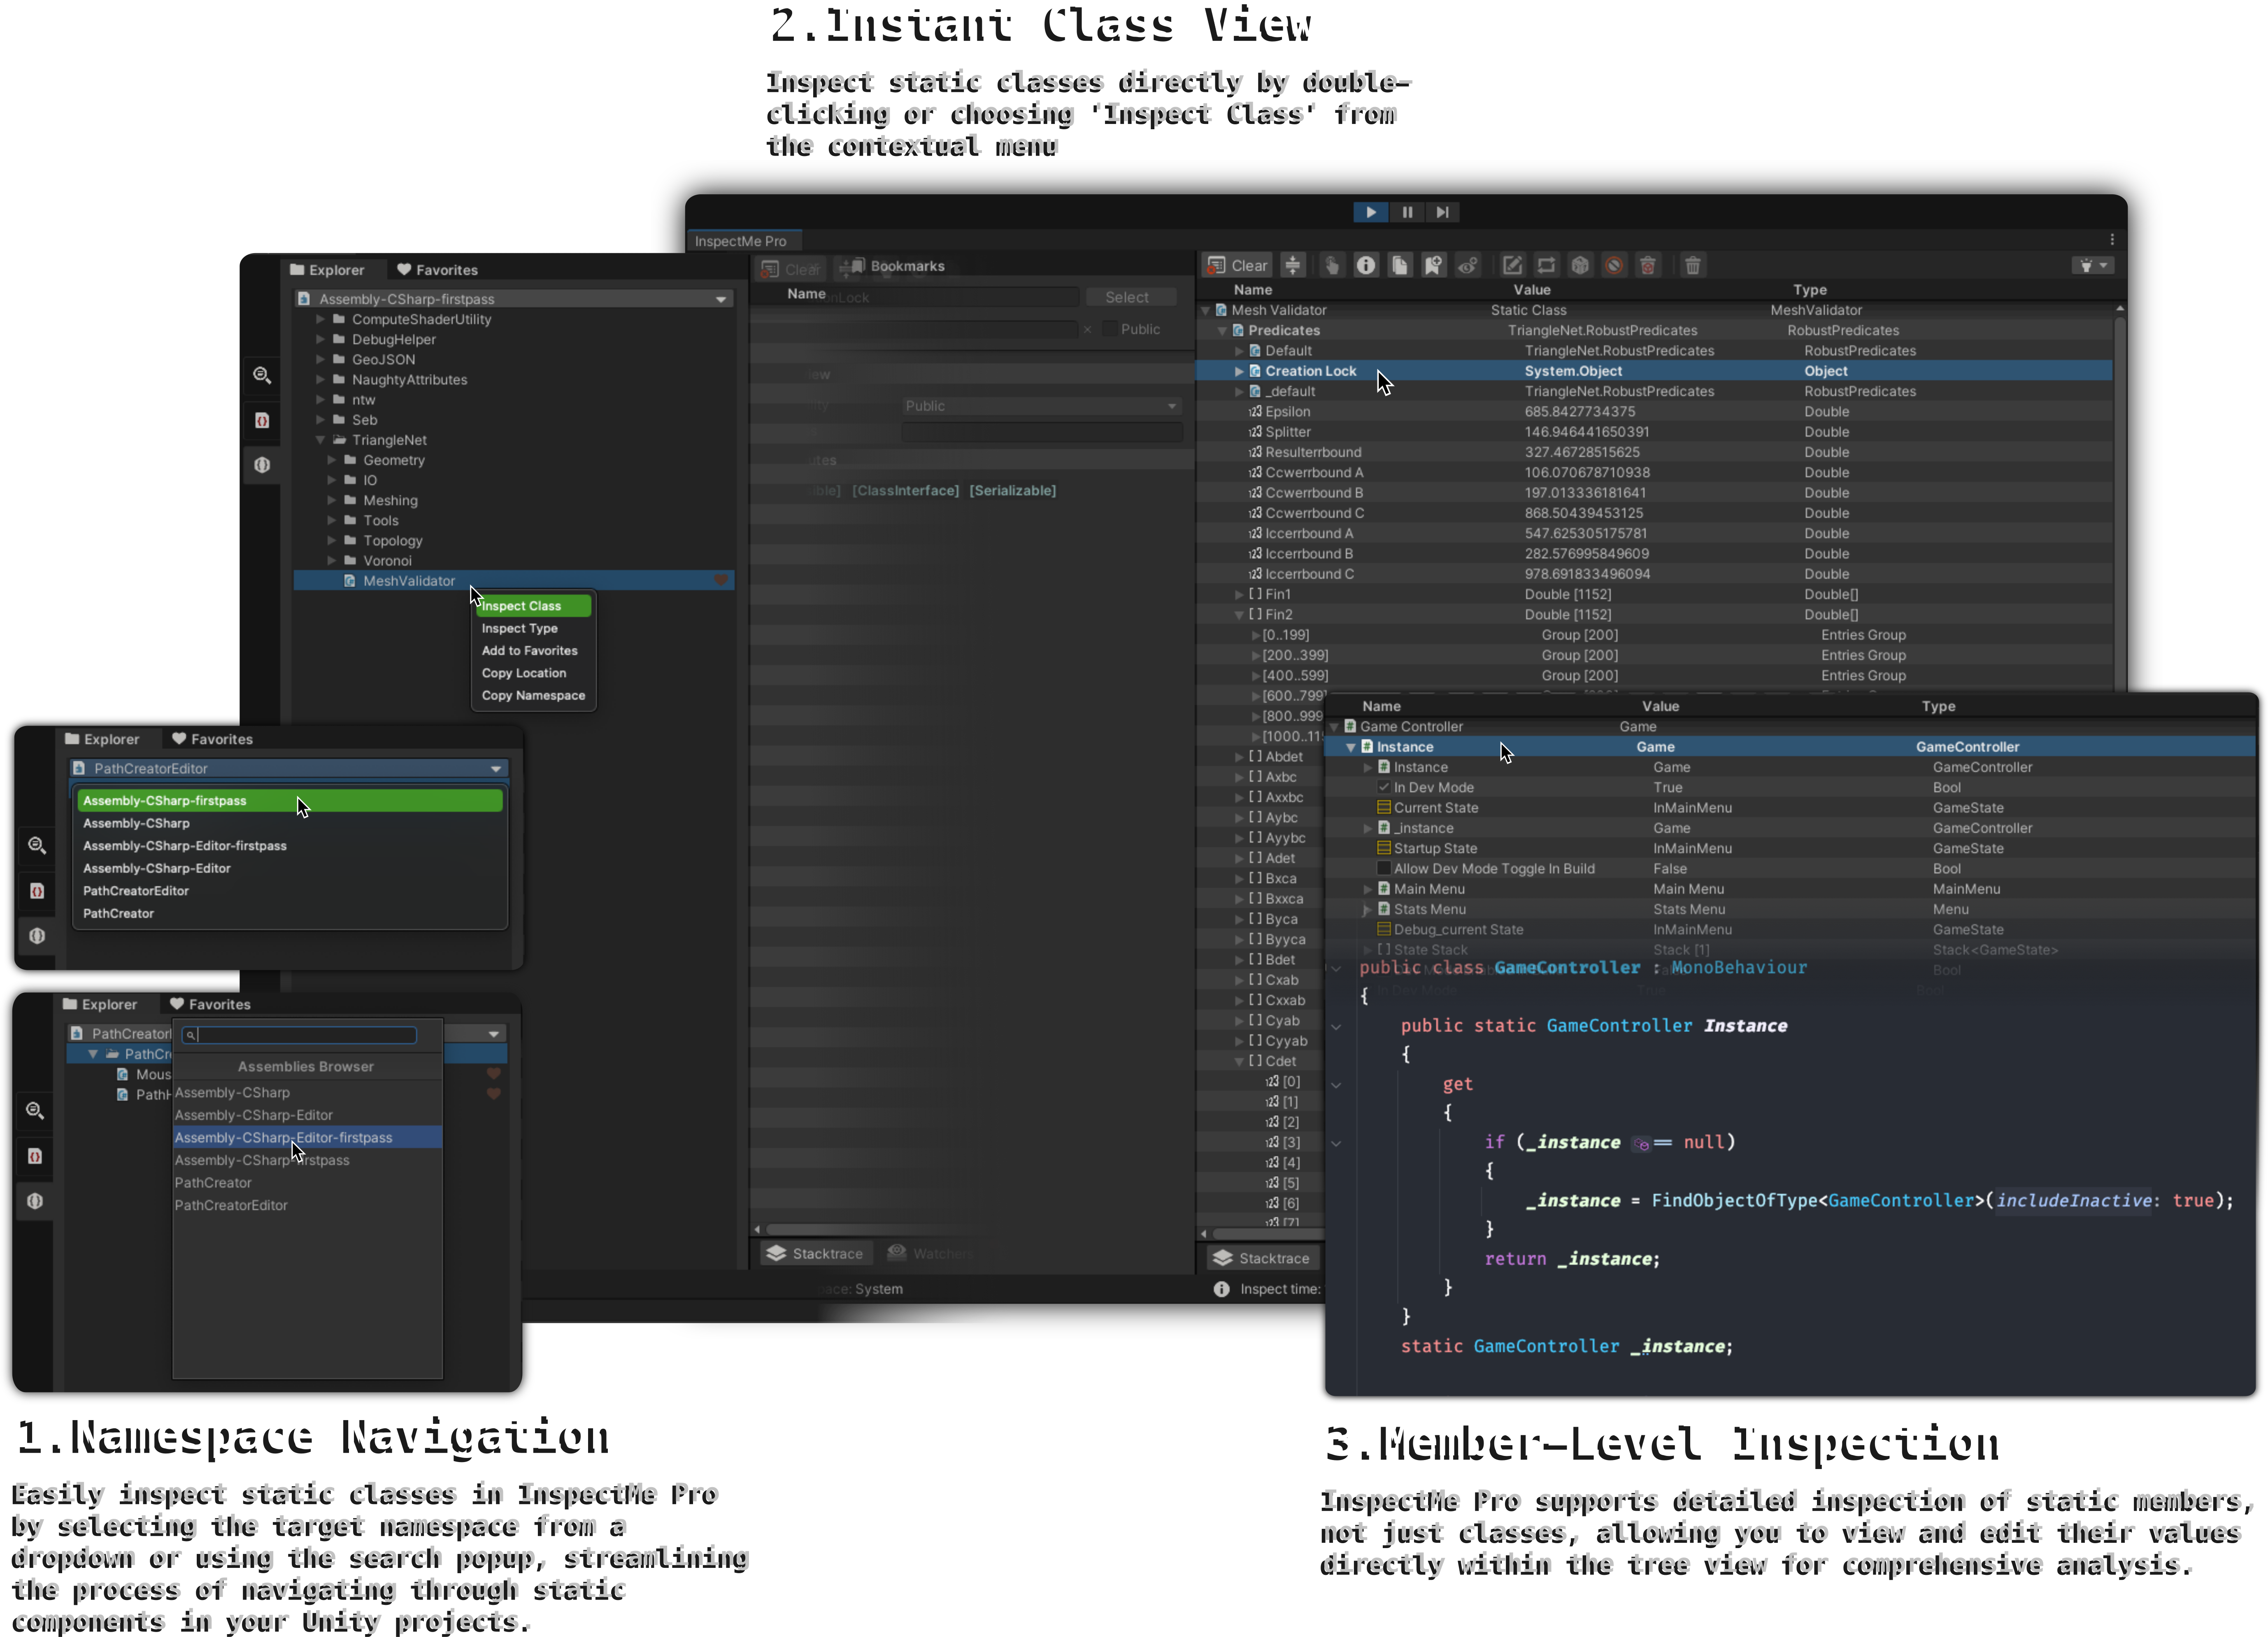Click magnifier icon beside the Assemblies Browser popup
The width and height of the screenshot is (2268, 1637).
[35, 1110]
